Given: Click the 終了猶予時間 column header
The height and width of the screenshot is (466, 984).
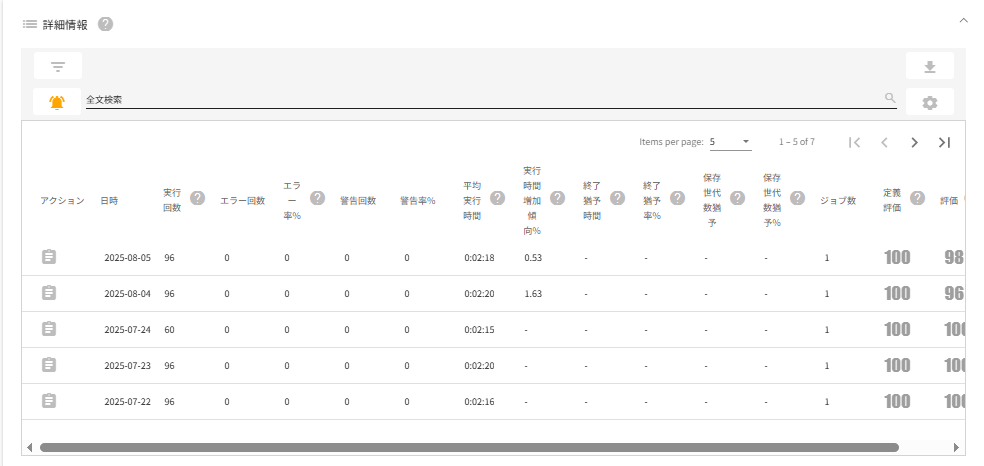Looking at the screenshot, I should [592, 201].
